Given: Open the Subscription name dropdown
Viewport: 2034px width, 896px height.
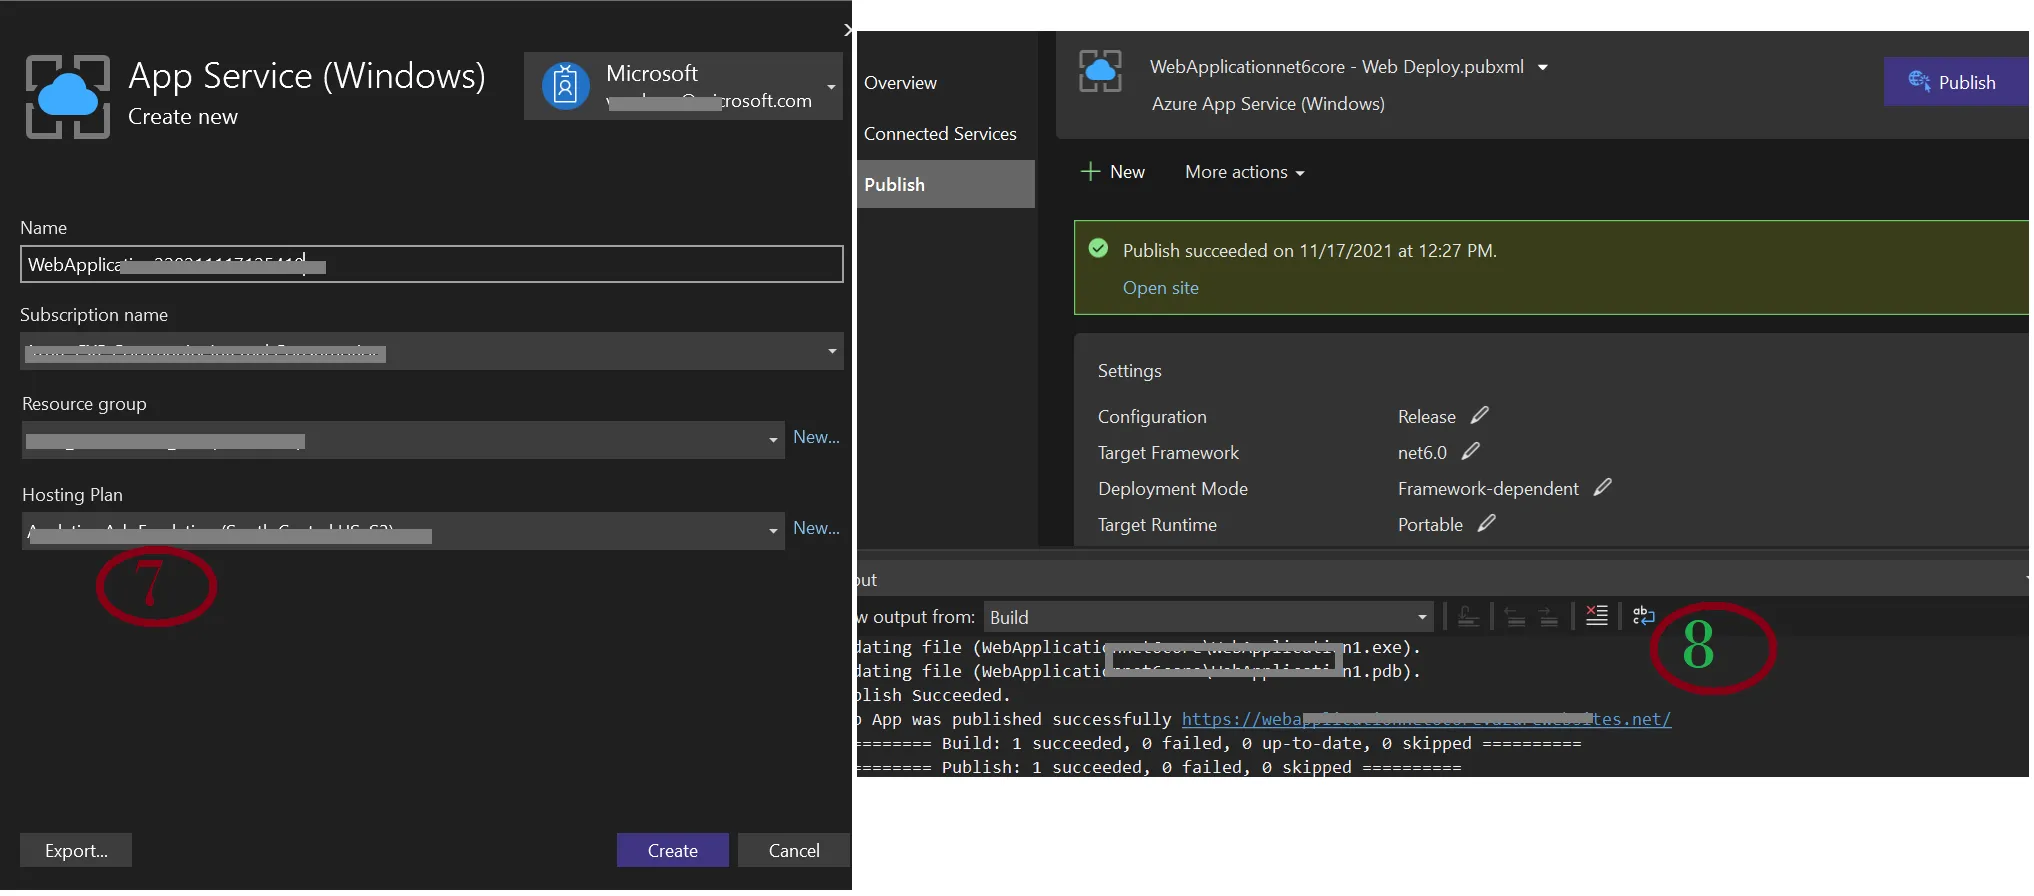Looking at the screenshot, I should (431, 351).
